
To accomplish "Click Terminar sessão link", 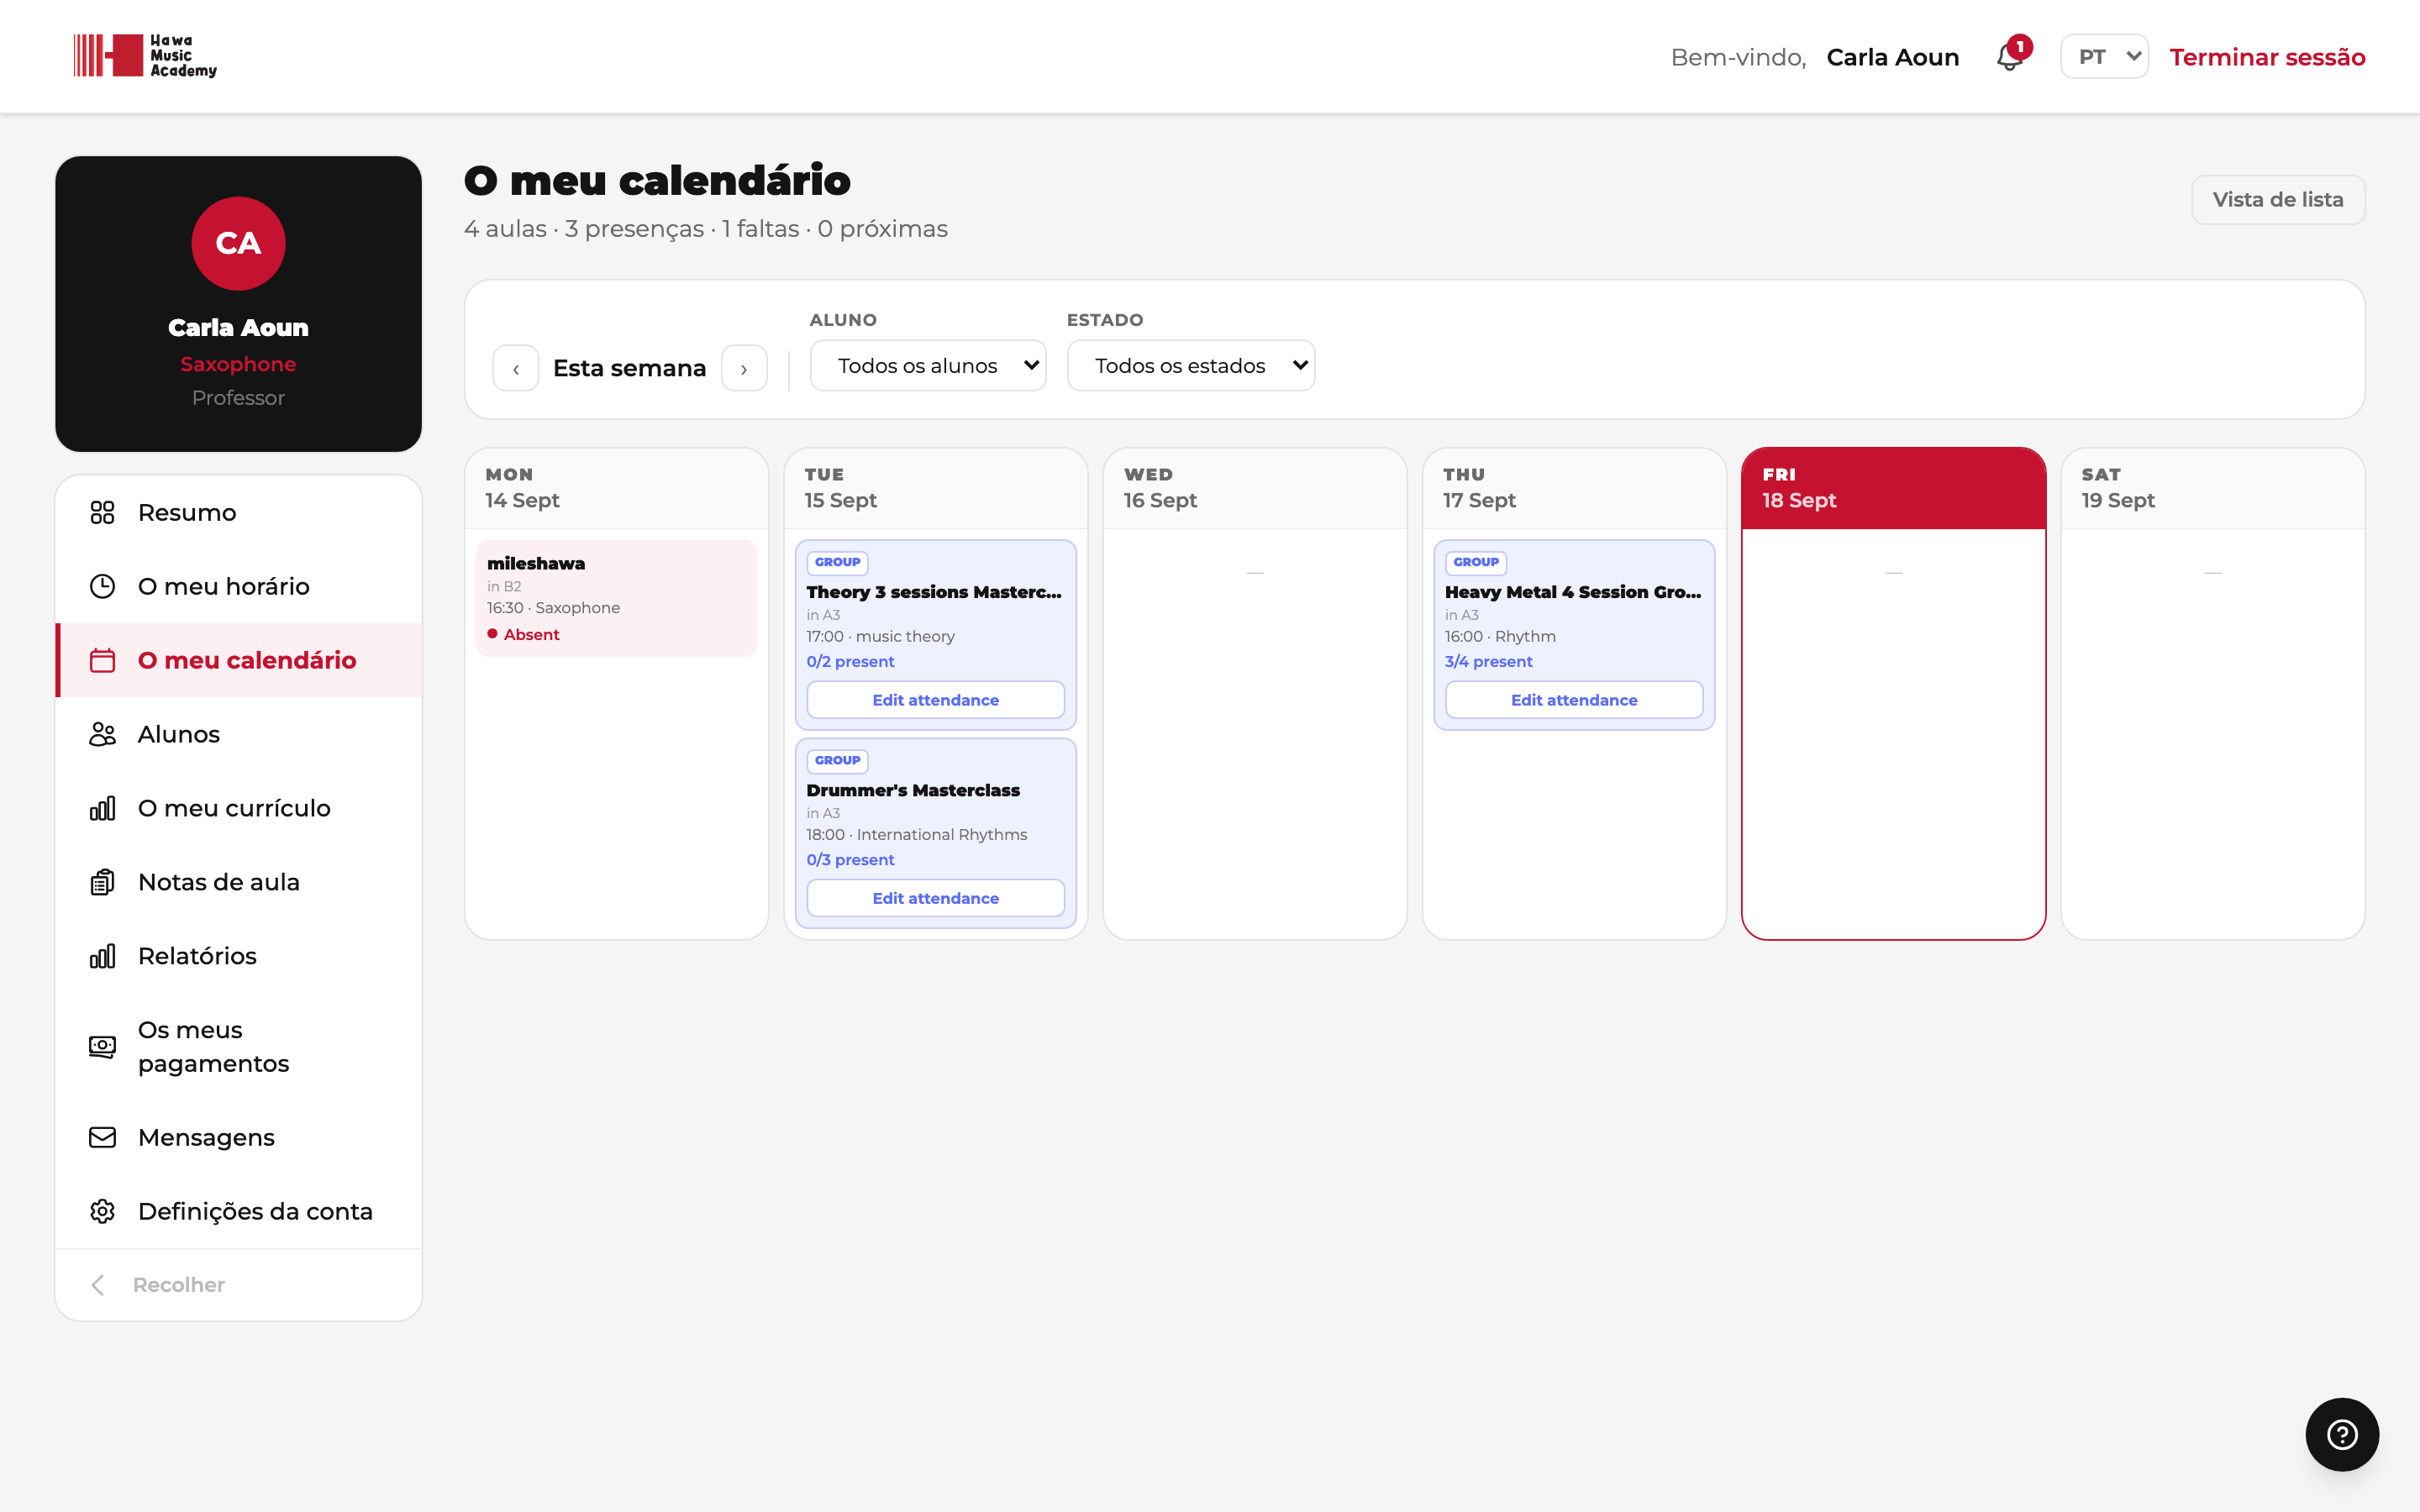I will pos(2267,57).
